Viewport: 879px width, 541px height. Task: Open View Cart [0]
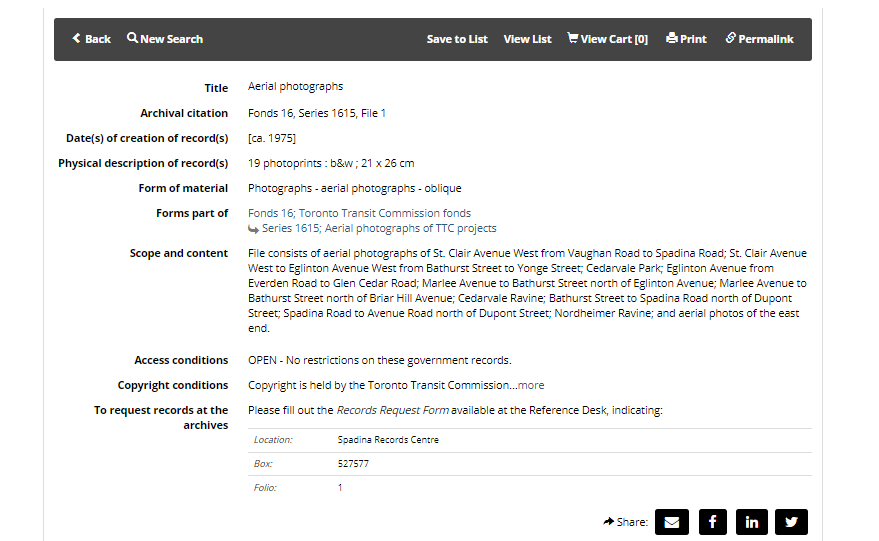[x=608, y=39]
